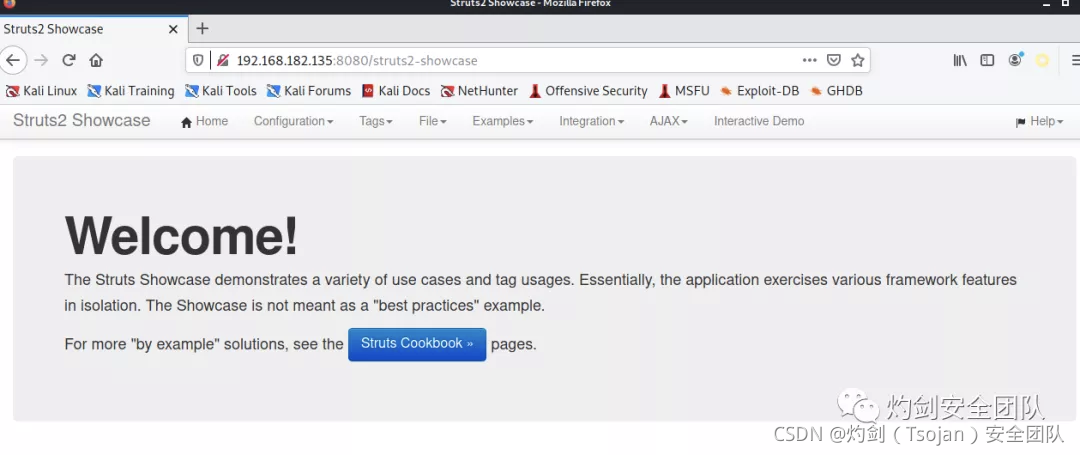
Task: Open the Firefox hamburger menu
Action: (x=1075, y=61)
